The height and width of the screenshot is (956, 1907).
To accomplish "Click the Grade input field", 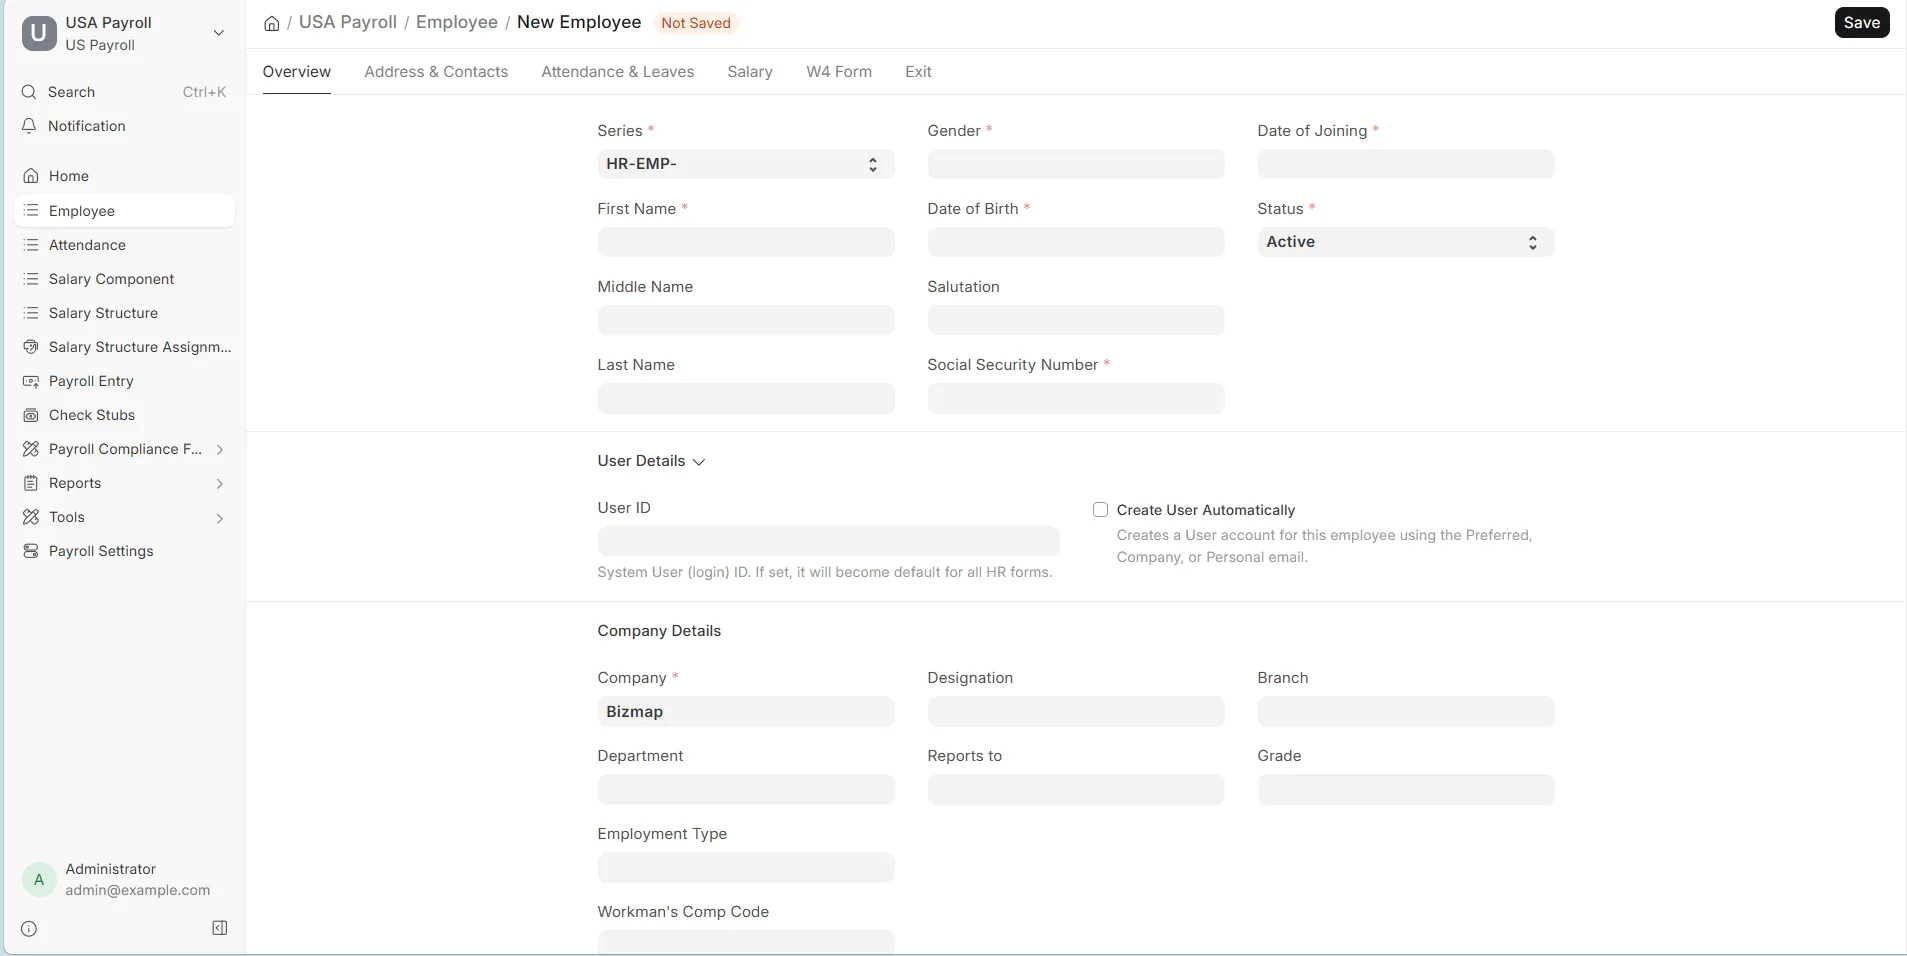I will pos(1406,790).
